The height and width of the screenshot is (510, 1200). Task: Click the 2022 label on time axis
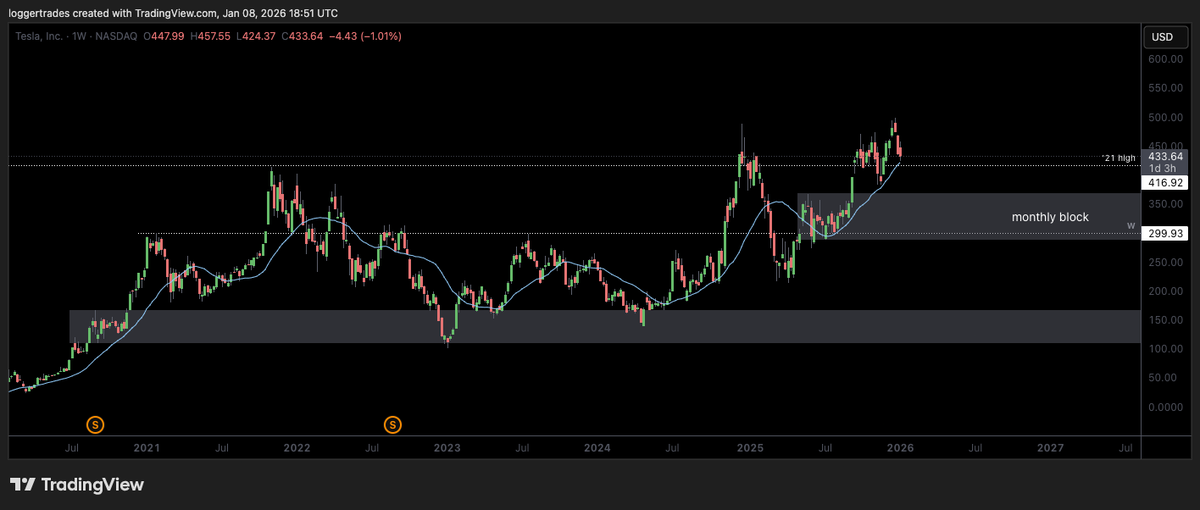tap(296, 449)
